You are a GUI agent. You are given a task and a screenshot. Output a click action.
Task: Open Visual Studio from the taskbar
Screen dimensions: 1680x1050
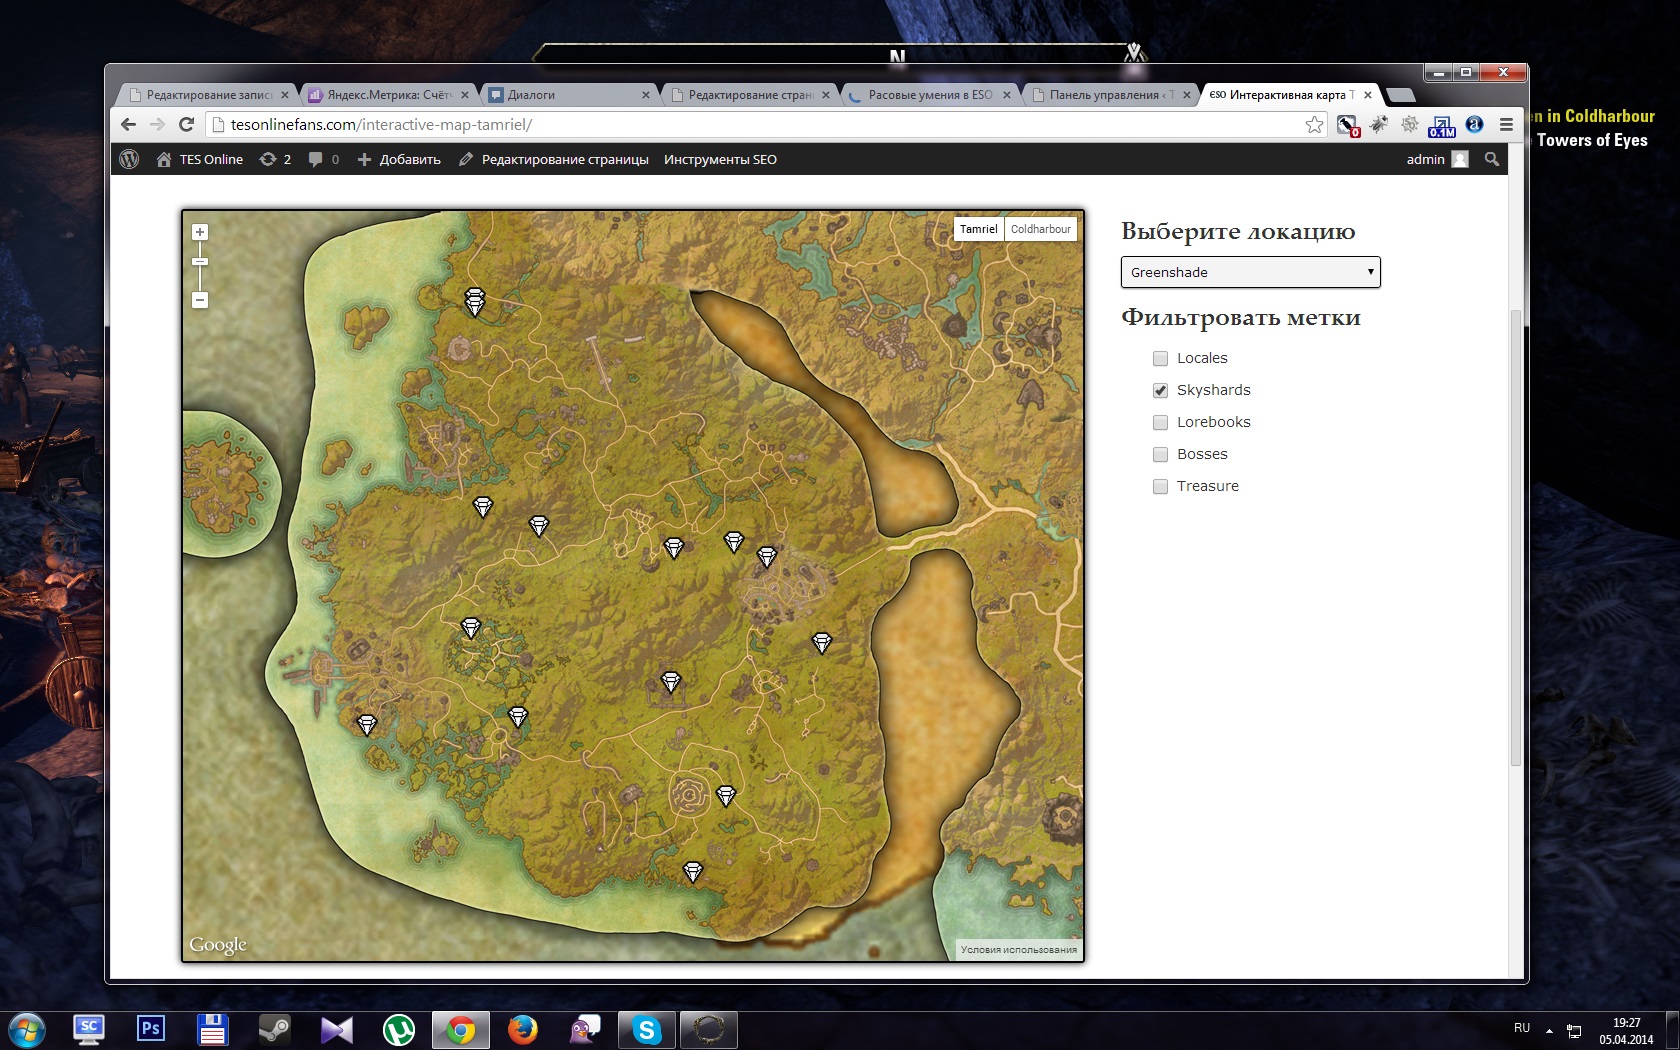click(337, 1029)
